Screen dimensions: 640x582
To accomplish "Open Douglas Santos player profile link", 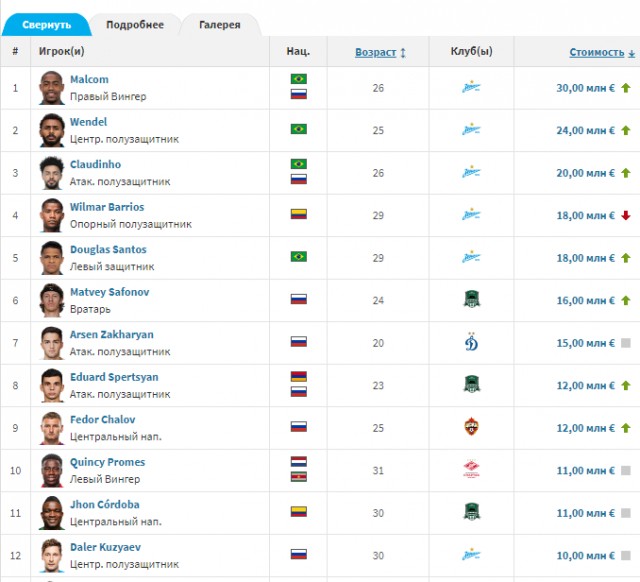I will pos(108,249).
